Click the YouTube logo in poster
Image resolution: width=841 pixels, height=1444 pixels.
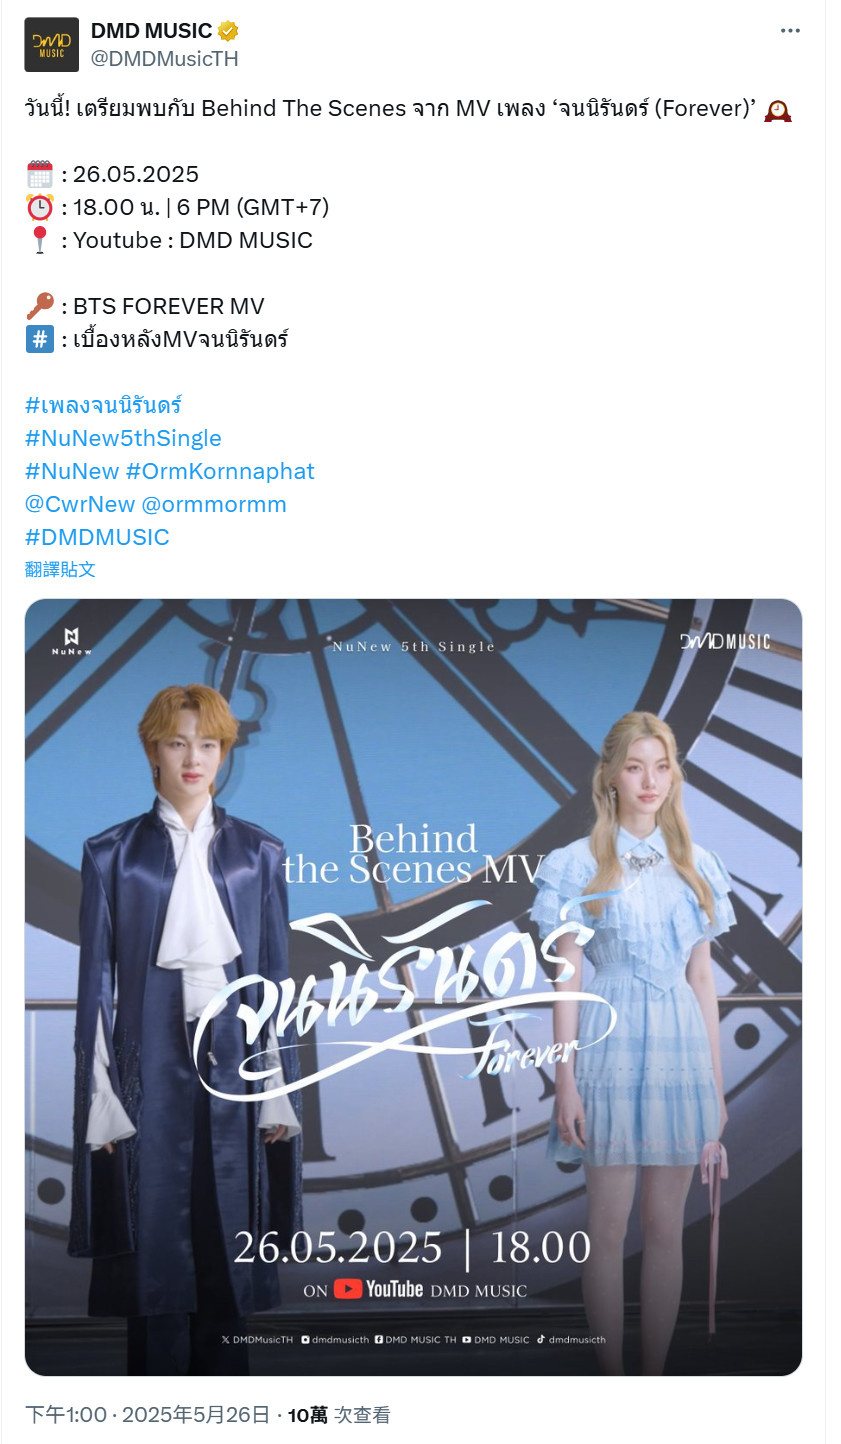[378, 1289]
